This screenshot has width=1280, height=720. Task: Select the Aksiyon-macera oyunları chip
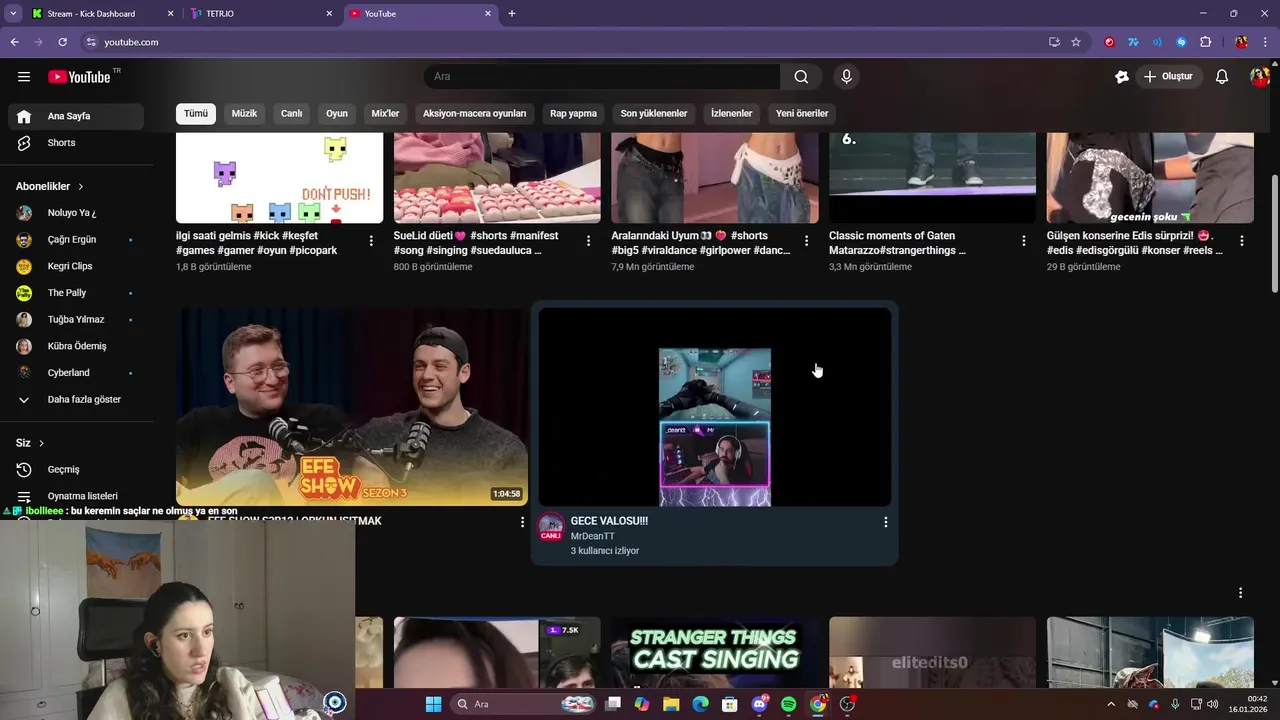(474, 113)
